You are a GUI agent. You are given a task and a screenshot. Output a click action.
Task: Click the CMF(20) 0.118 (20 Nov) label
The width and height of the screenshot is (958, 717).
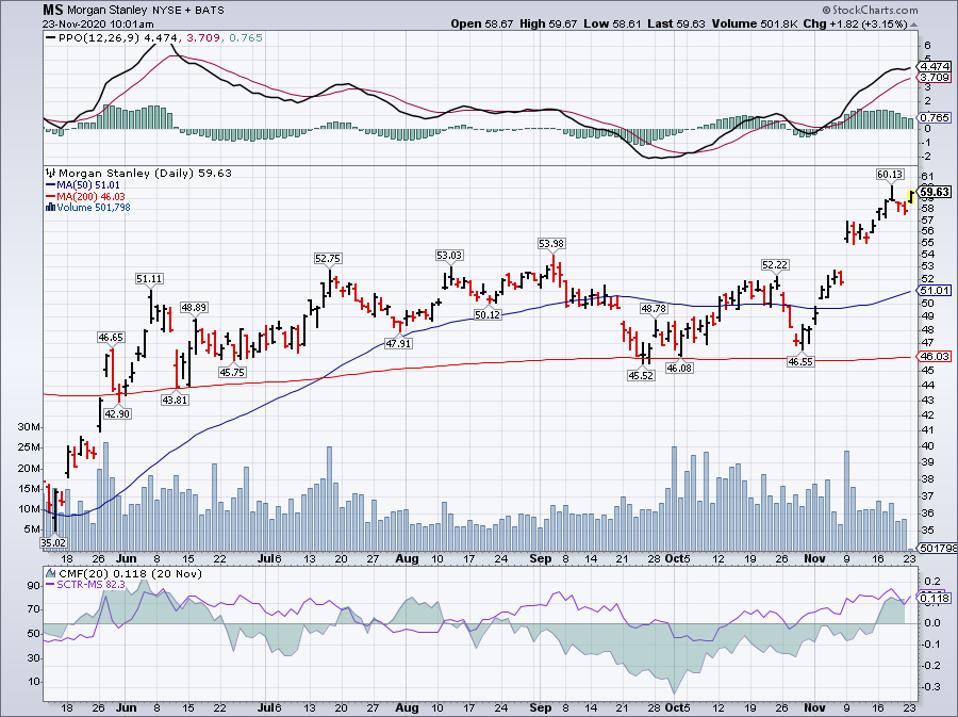tap(130, 574)
